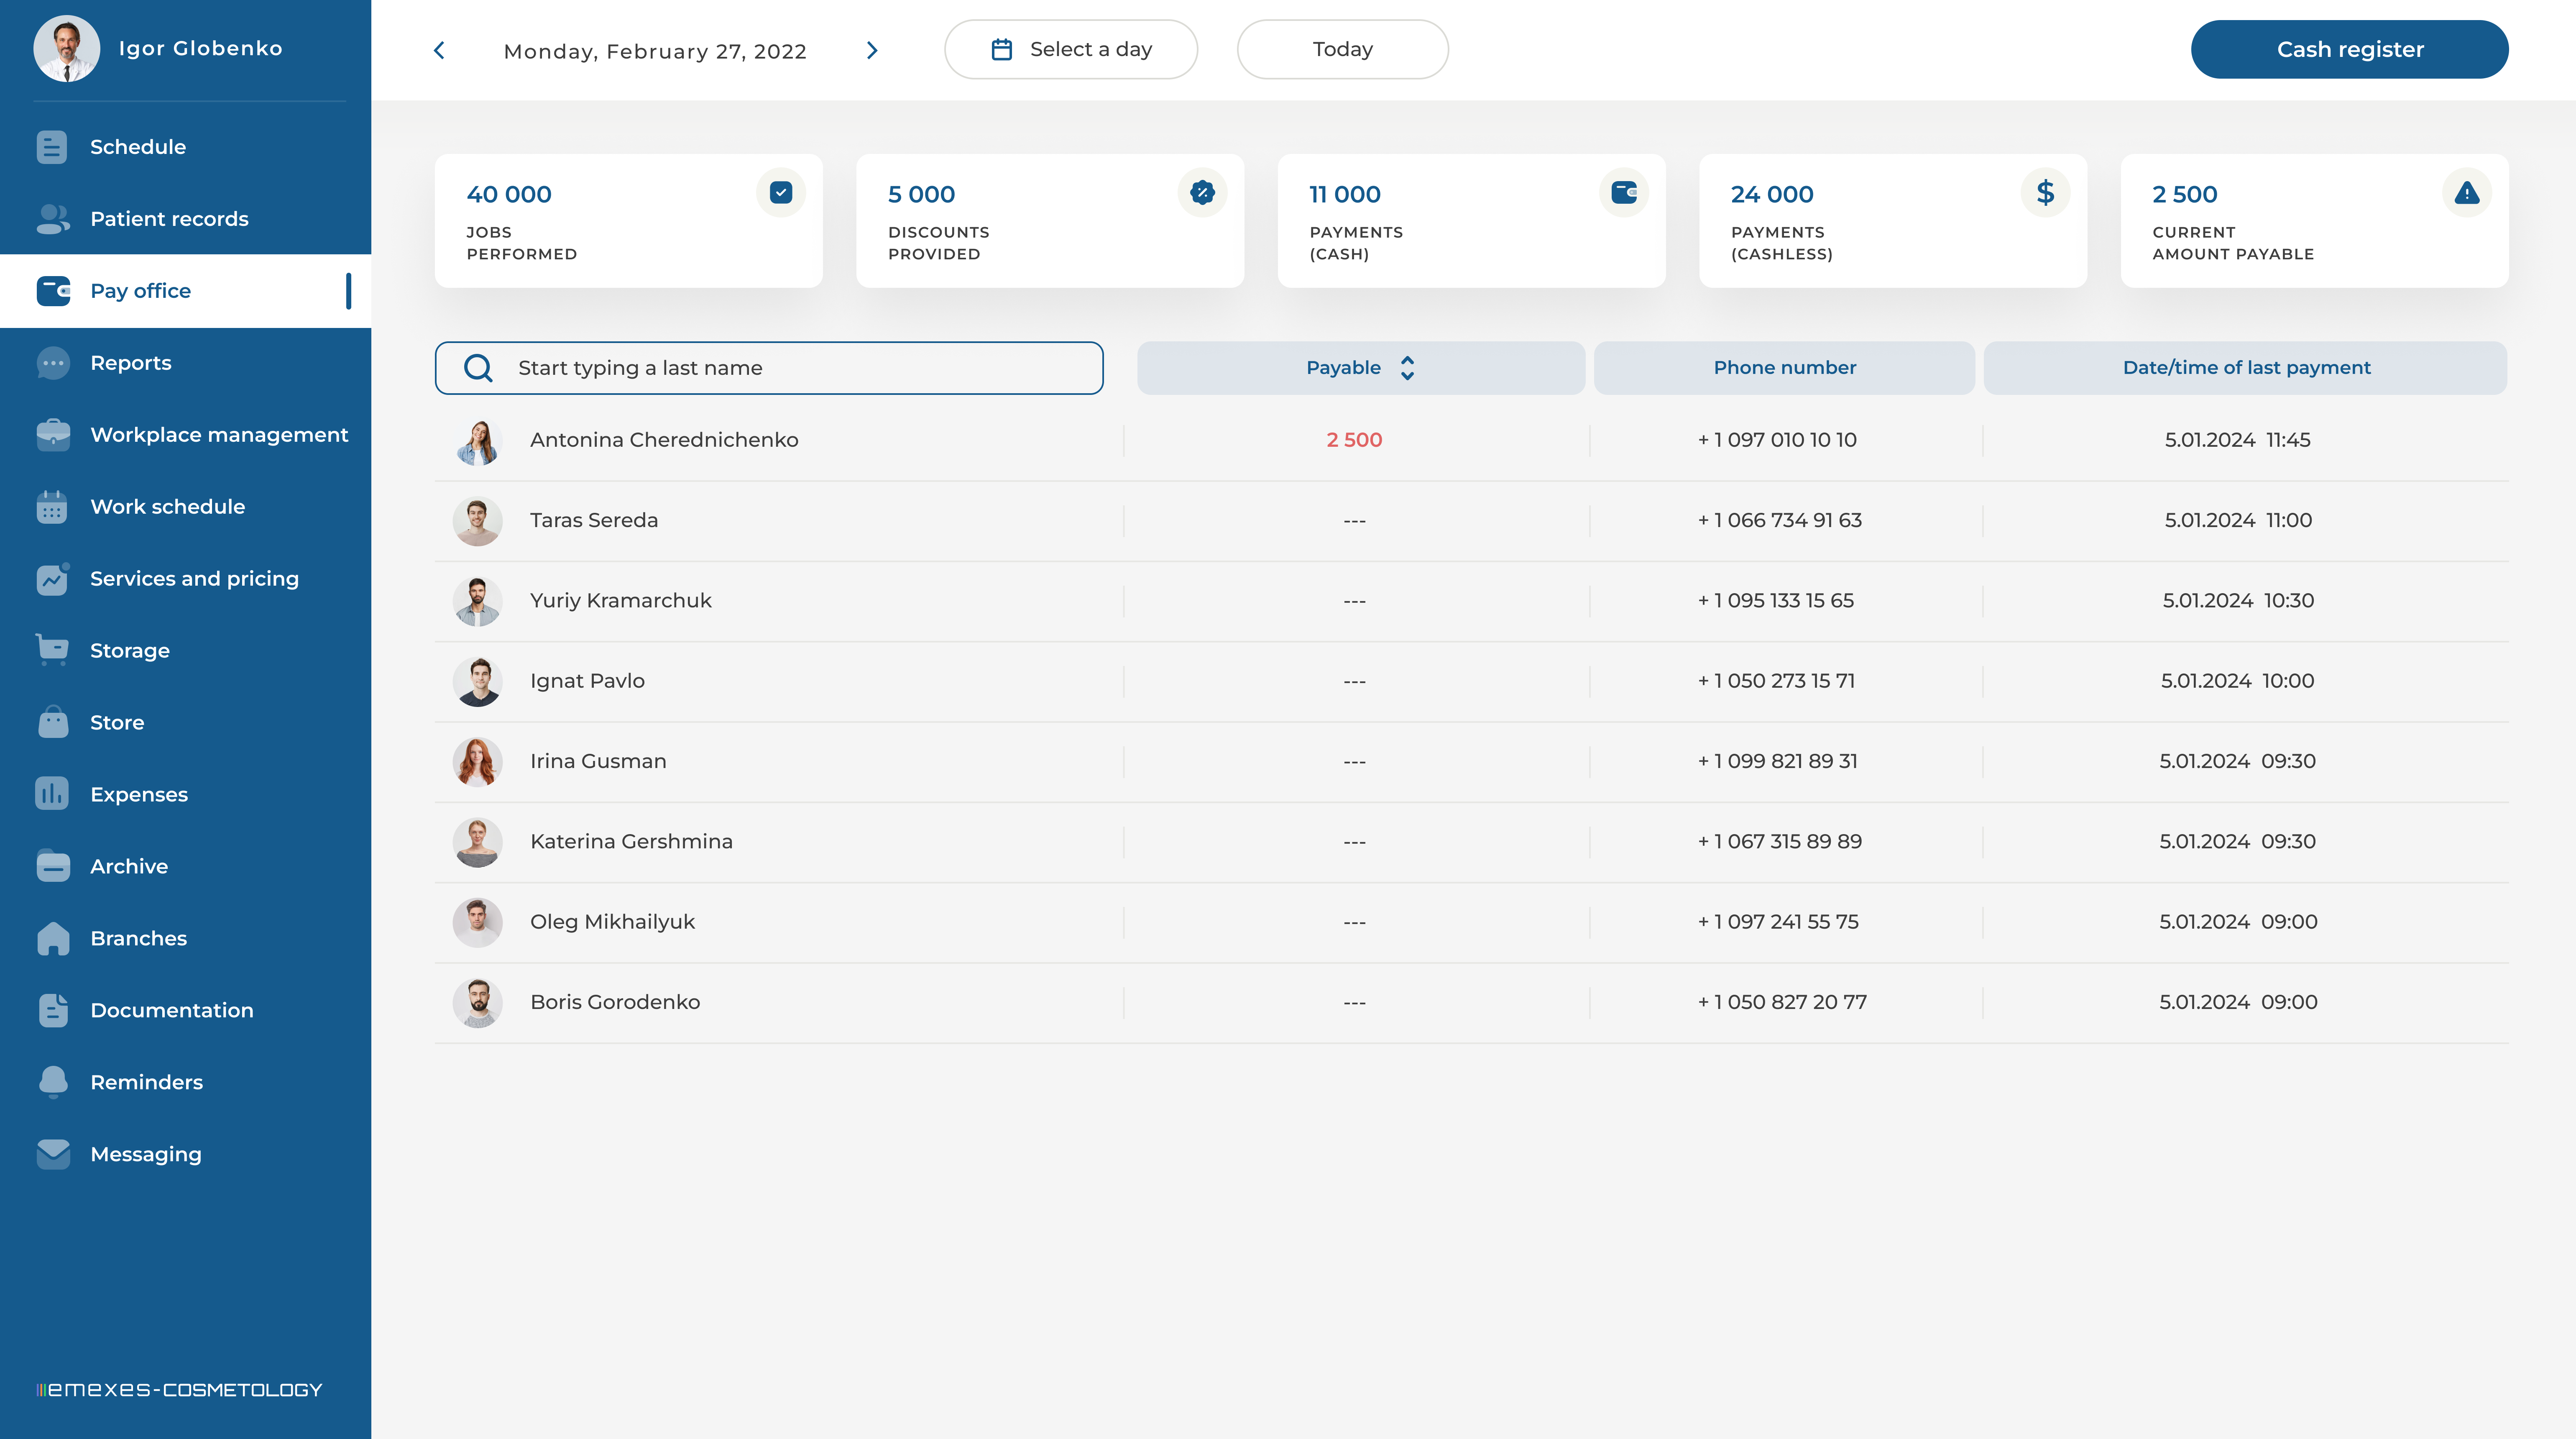The height and width of the screenshot is (1439, 2576).
Task: Advance to next day with right chevron
Action: pyautogui.click(x=872, y=50)
